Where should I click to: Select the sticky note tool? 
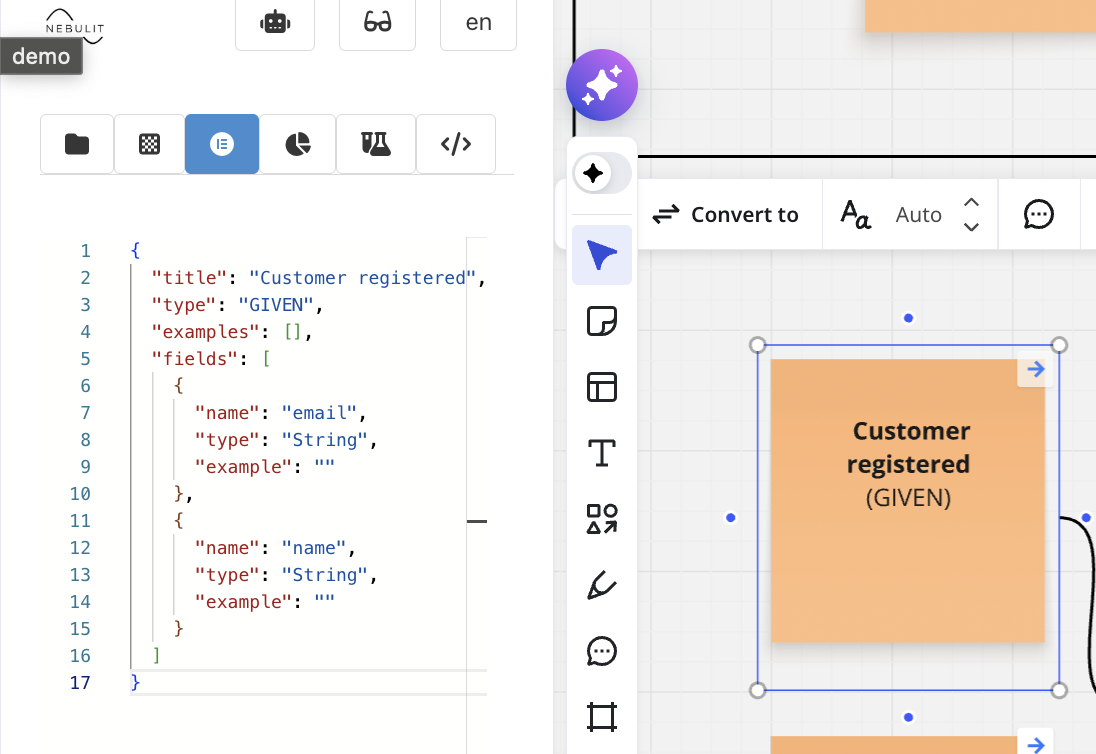pyautogui.click(x=602, y=321)
